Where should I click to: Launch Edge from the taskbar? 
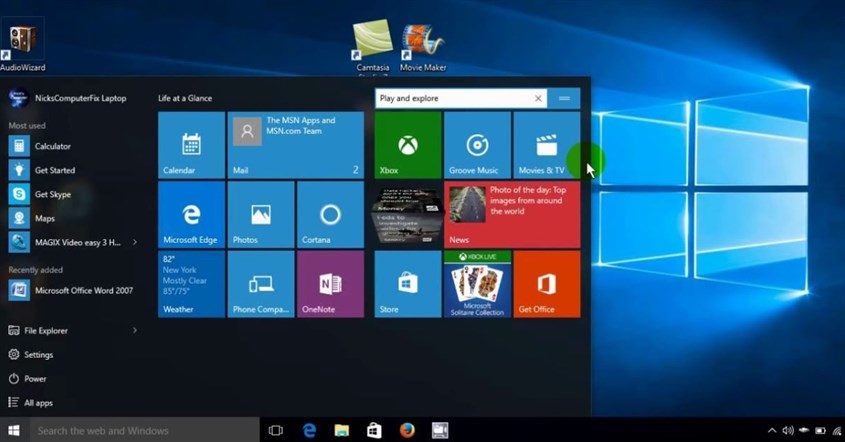coord(309,430)
